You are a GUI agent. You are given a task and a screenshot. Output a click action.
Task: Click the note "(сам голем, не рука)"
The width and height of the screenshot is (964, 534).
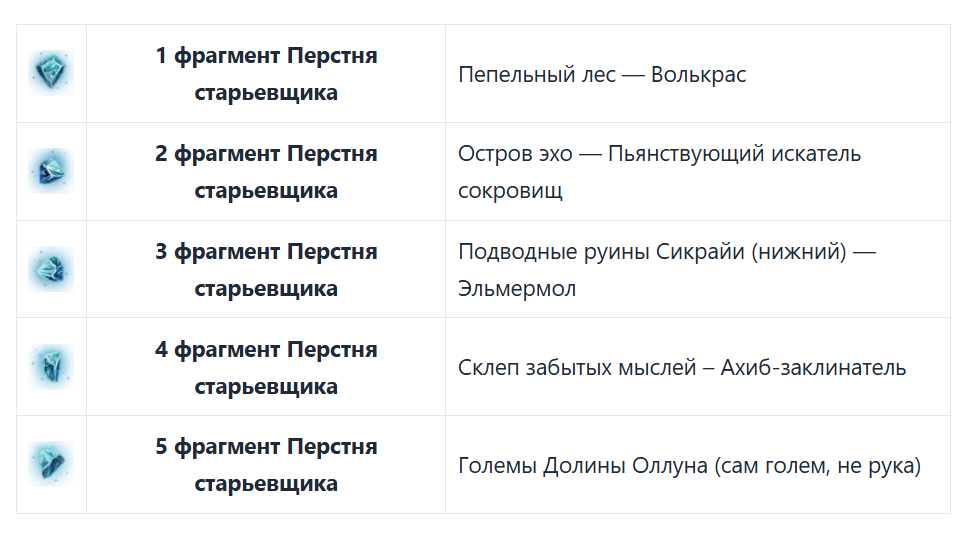(818, 466)
